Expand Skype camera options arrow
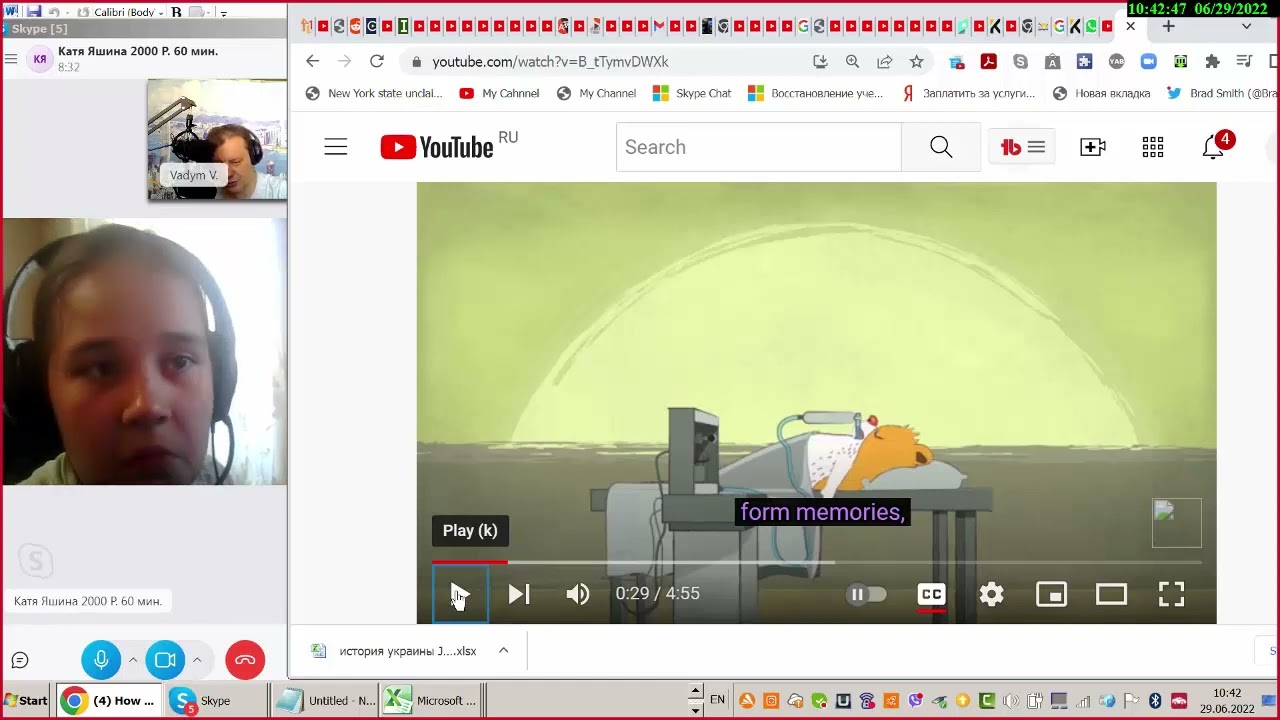This screenshot has height=720, width=1280. tap(197, 660)
